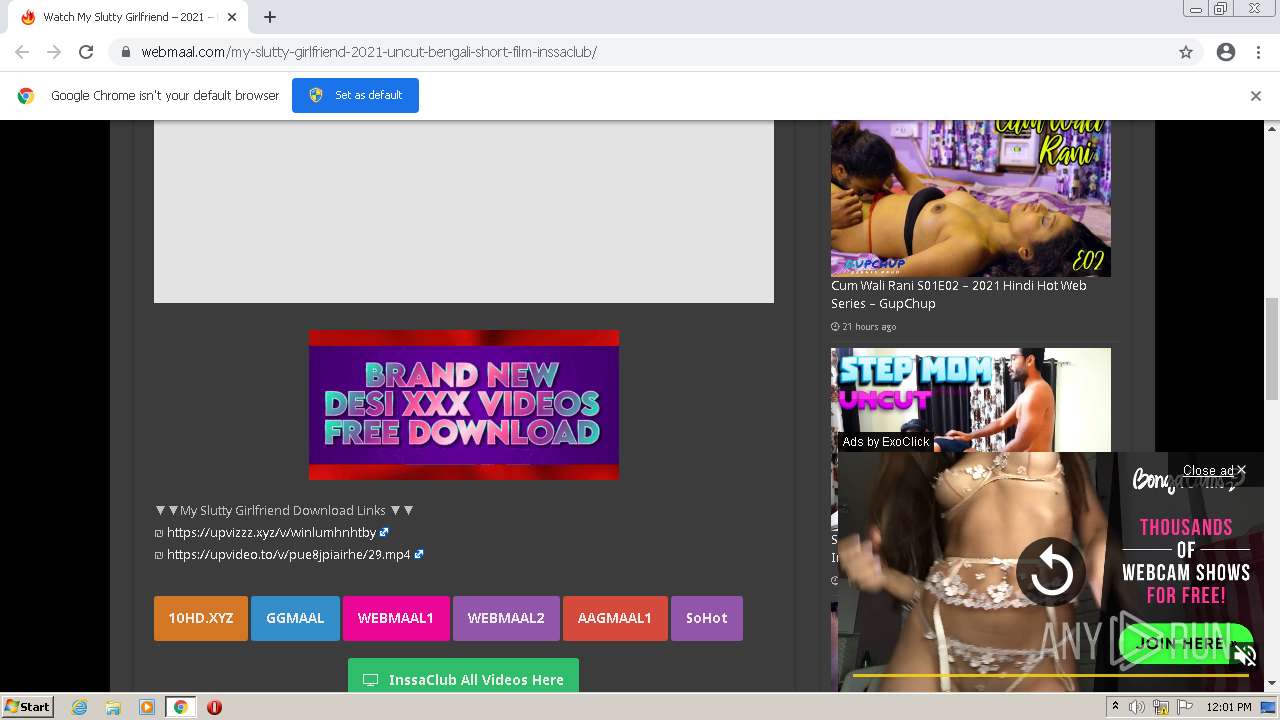Image resolution: width=1280 pixels, height=720 pixels.
Task: Click the empty grey video player area
Action: click(464, 211)
